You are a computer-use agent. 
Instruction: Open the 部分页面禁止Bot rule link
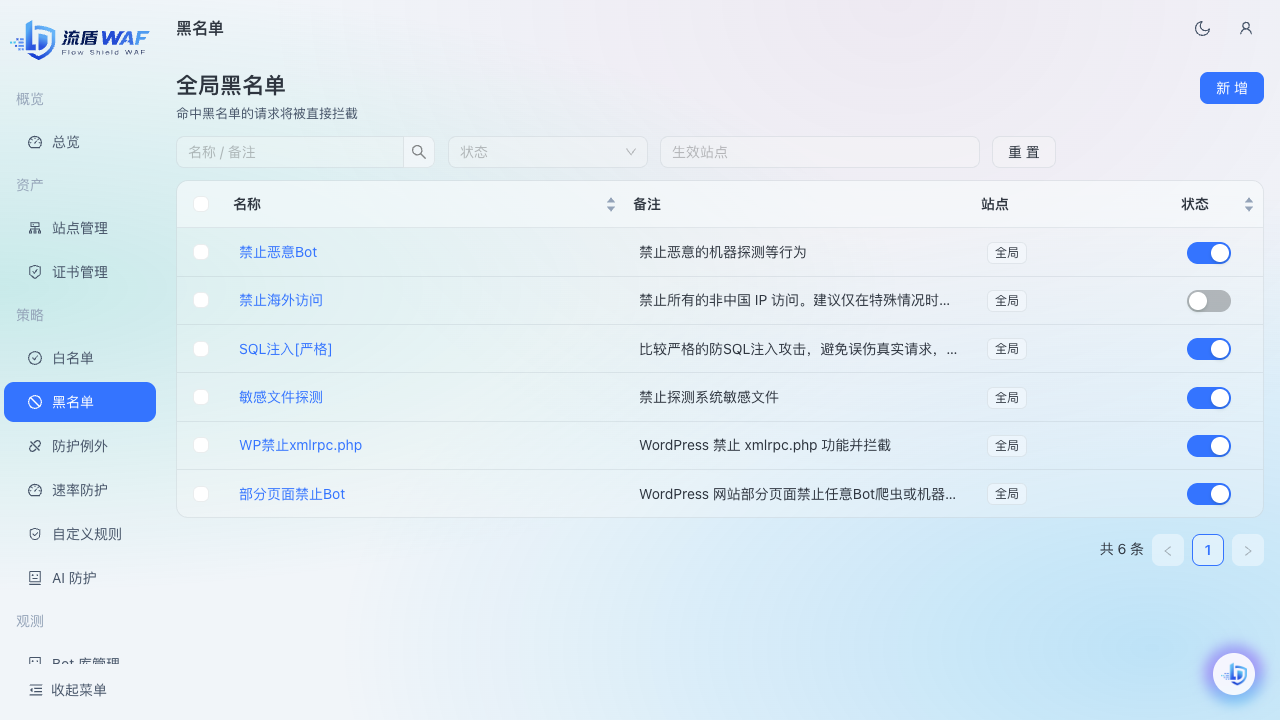click(292, 494)
